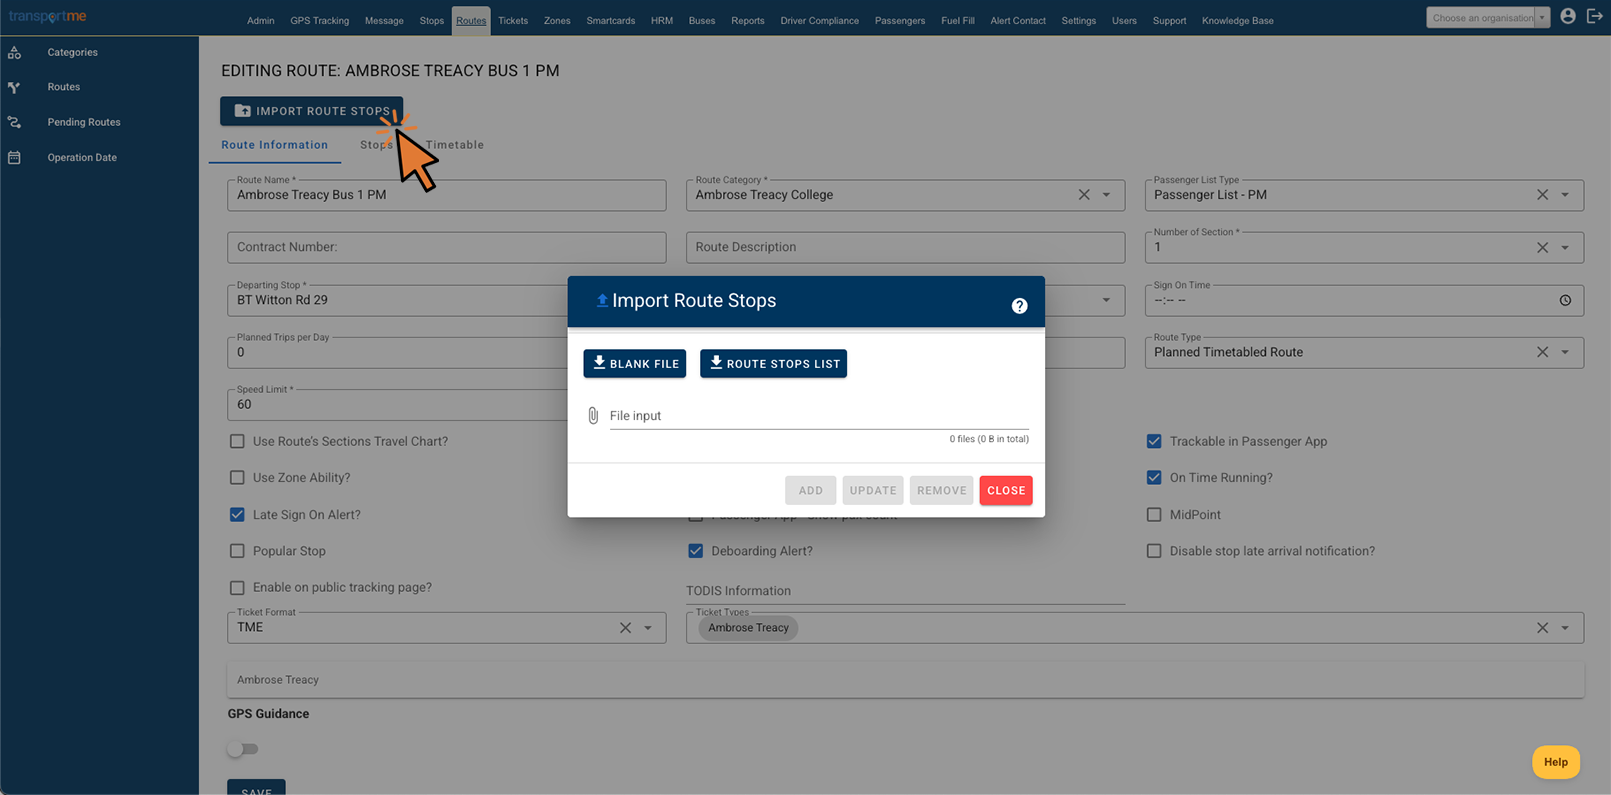This screenshot has height=795, width=1611.
Task: Open the Passengers menu
Action: point(900,20)
